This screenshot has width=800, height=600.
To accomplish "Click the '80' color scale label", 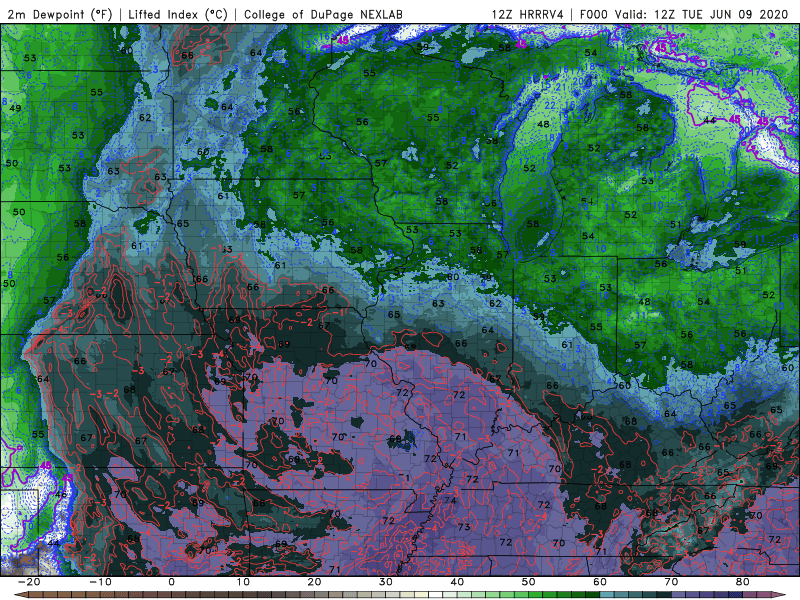I will pos(743,582).
